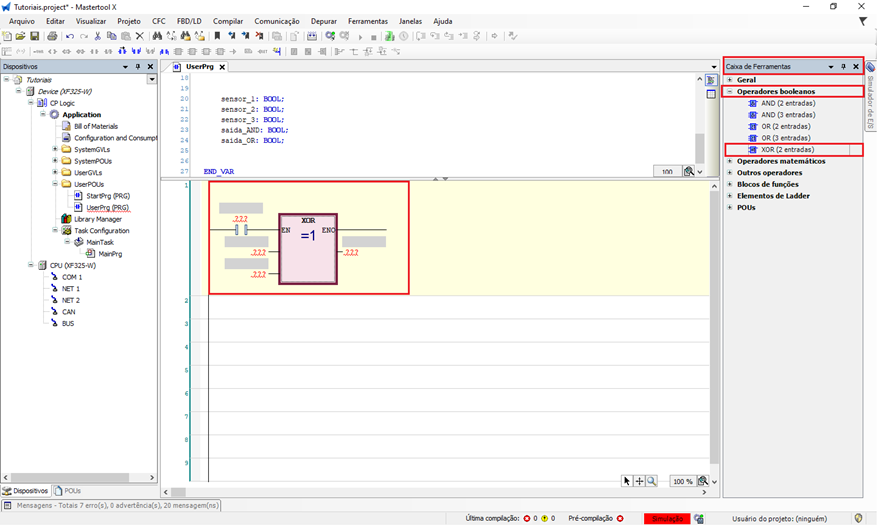This screenshot has height=531, width=884.
Task: Pin the Caixa de Ferramentas panel
Action: [843, 67]
